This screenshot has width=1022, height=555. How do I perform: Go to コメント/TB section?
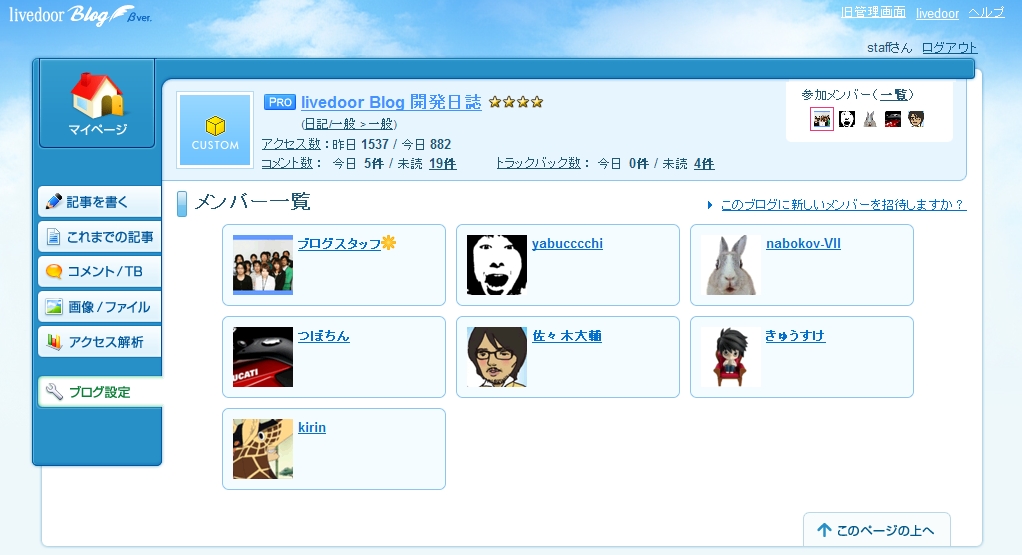(99, 272)
